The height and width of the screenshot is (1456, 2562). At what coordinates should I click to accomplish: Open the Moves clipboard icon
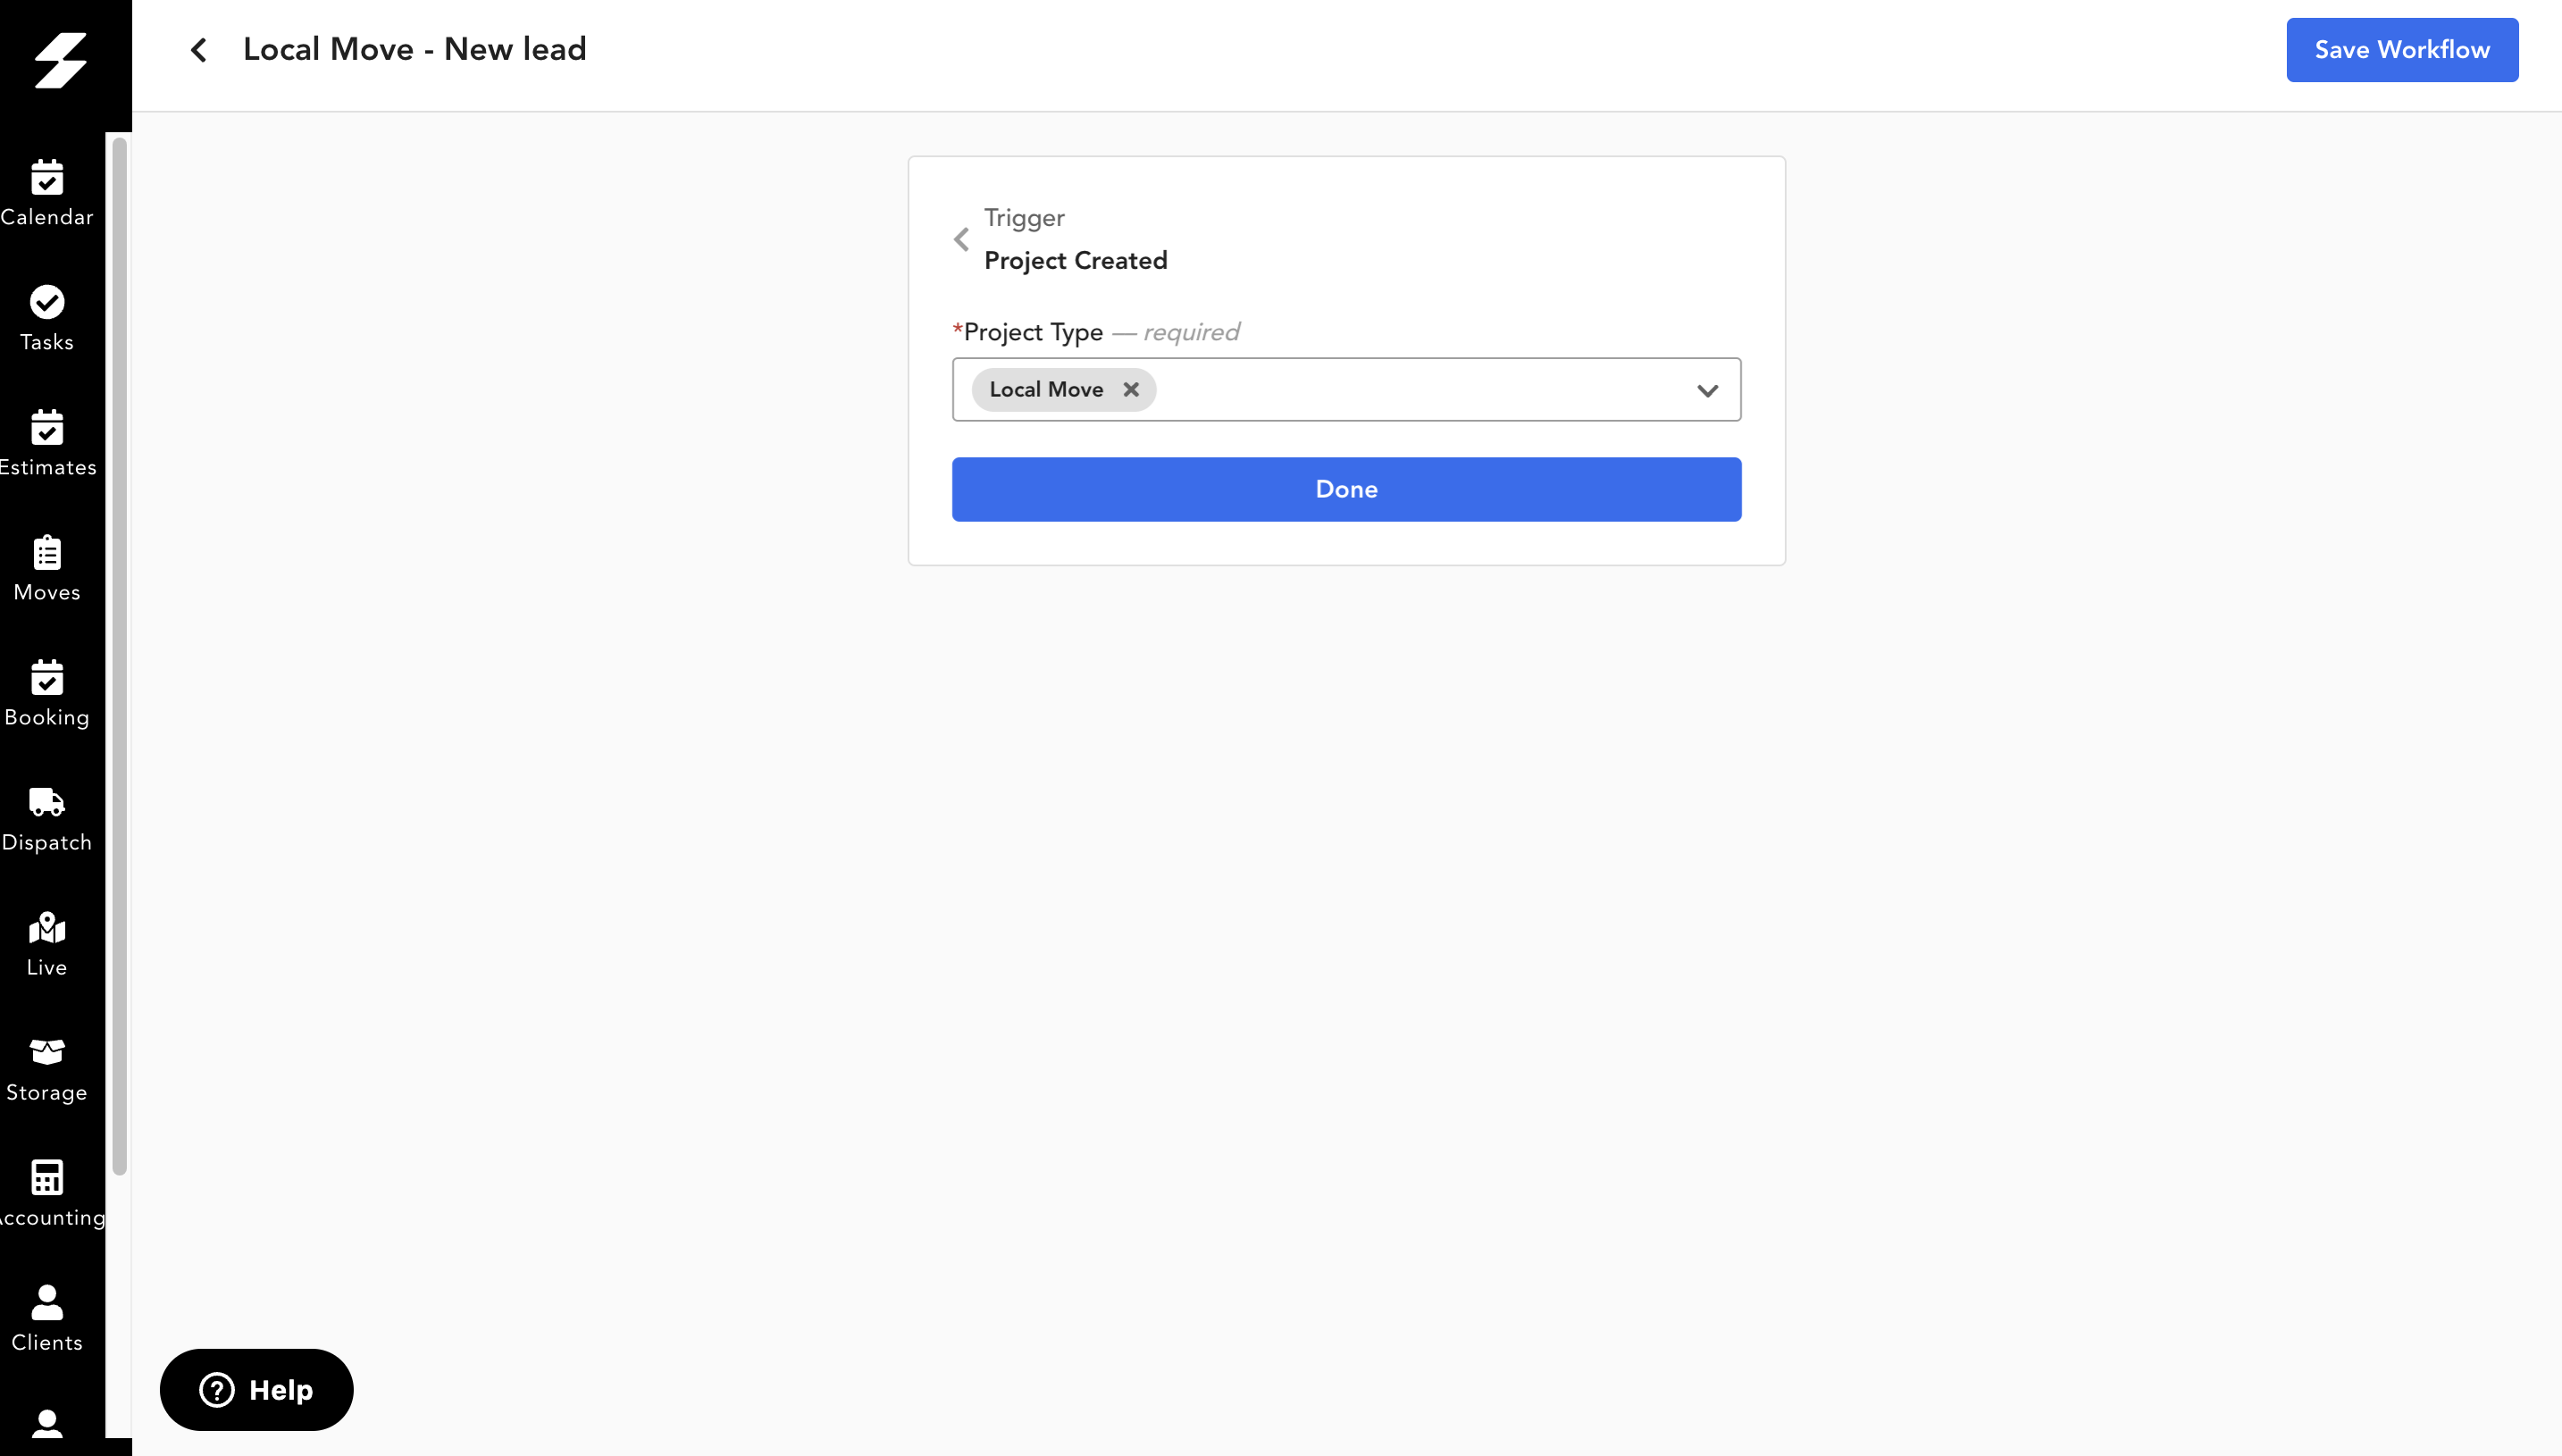point(47,553)
